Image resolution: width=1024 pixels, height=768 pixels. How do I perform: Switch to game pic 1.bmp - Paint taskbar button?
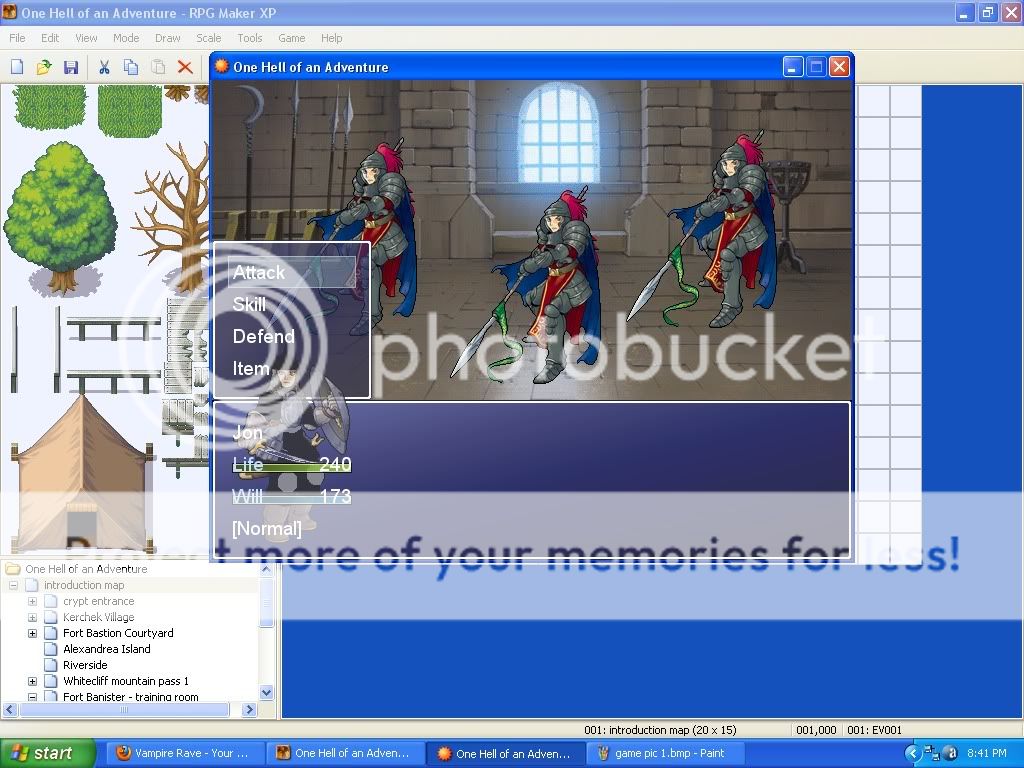click(x=664, y=754)
